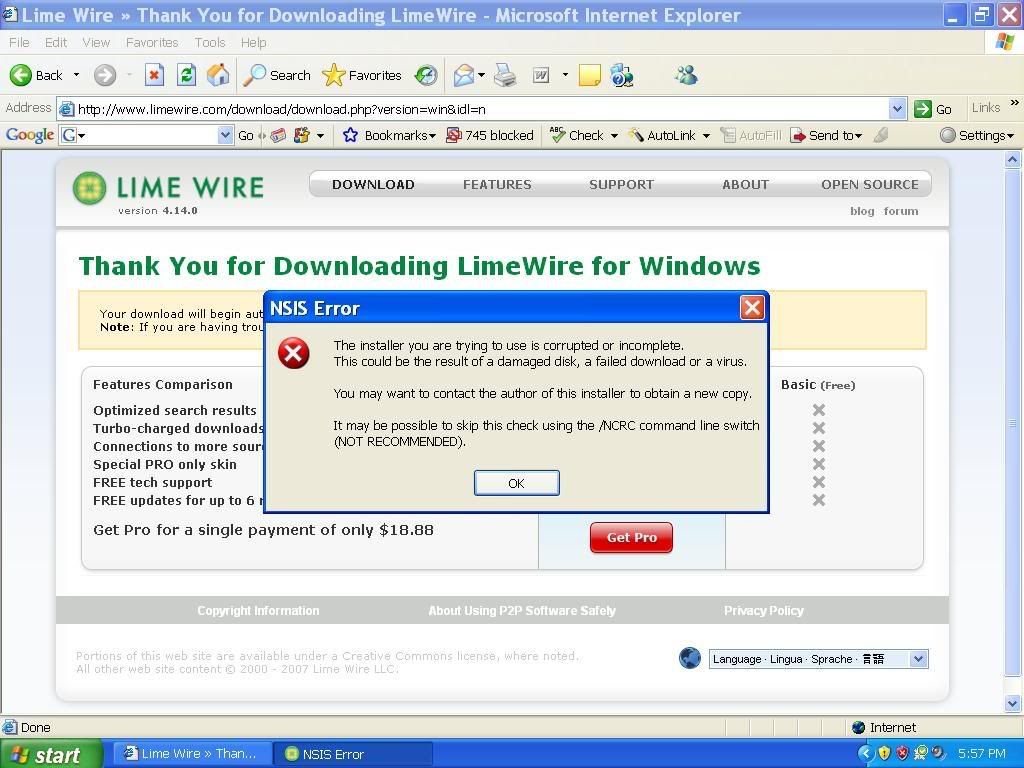Open the SUPPORT tab on LimeWire site
The height and width of the screenshot is (768, 1024).
pos(621,185)
